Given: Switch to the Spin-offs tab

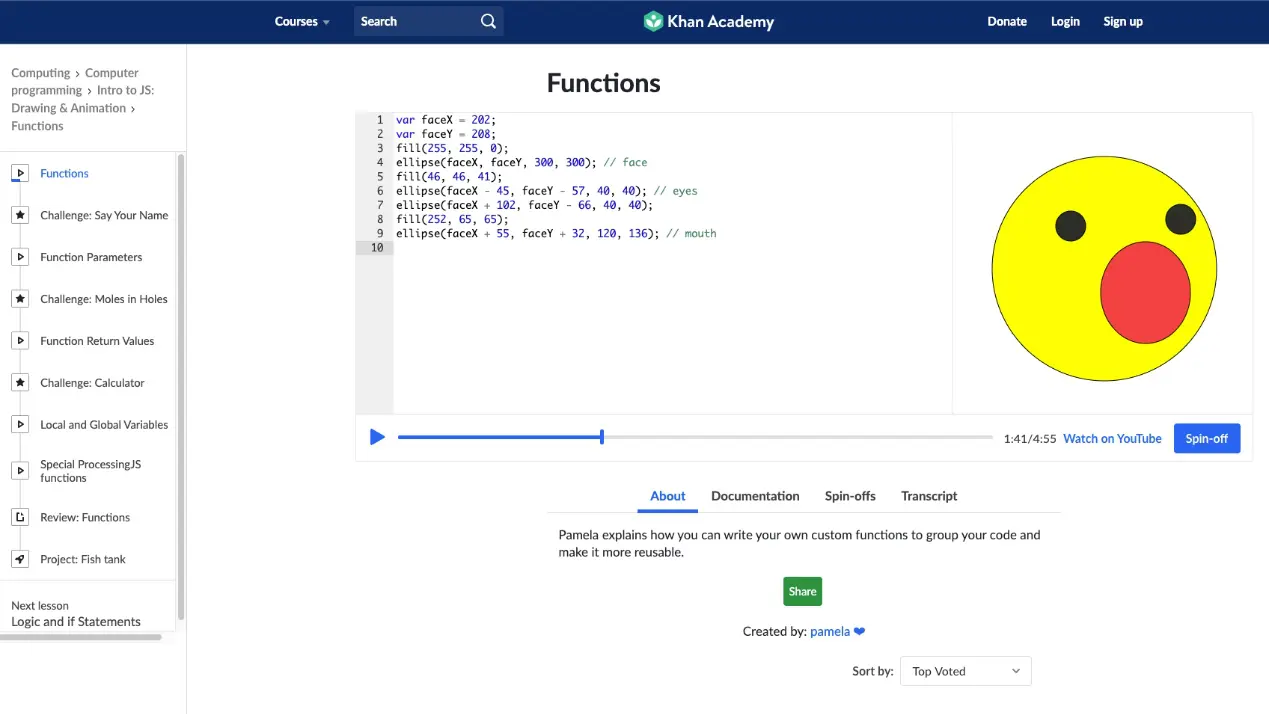Looking at the screenshot, I should point(850,496).
